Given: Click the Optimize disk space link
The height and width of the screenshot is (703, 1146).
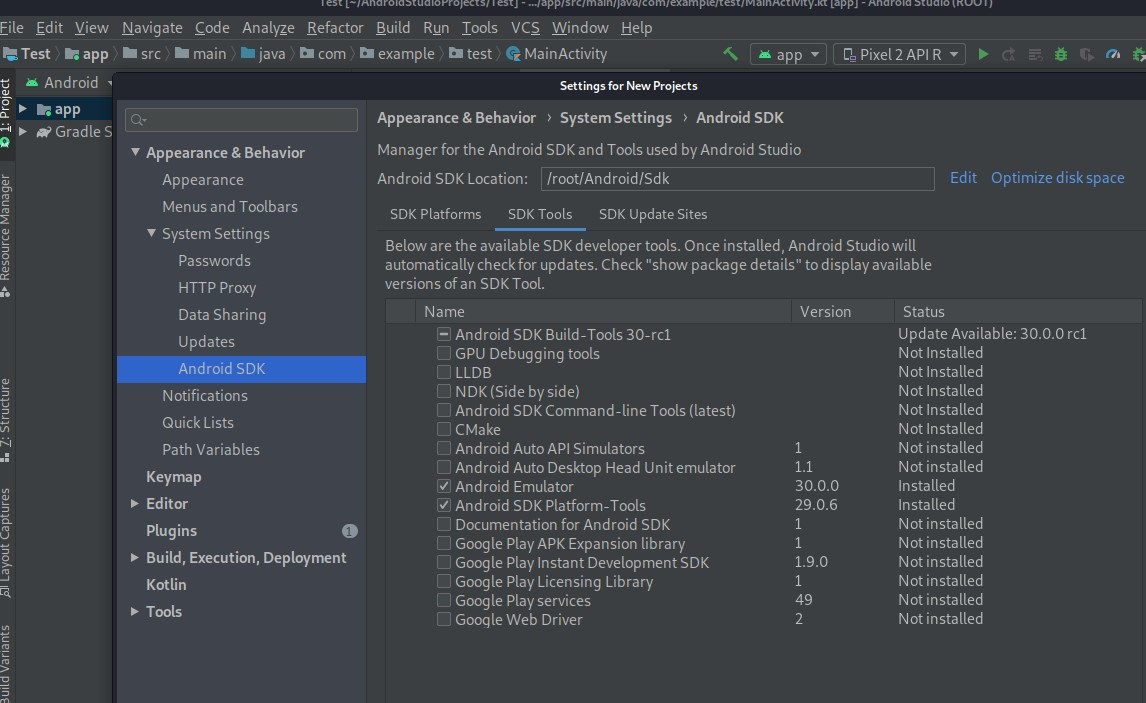Looking at the screenshot, I should (1057, 178).
